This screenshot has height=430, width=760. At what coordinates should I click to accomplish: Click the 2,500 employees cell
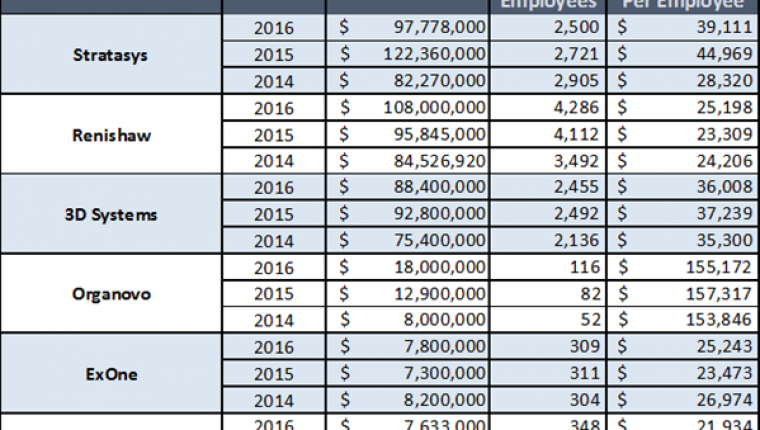coord(548,27)
